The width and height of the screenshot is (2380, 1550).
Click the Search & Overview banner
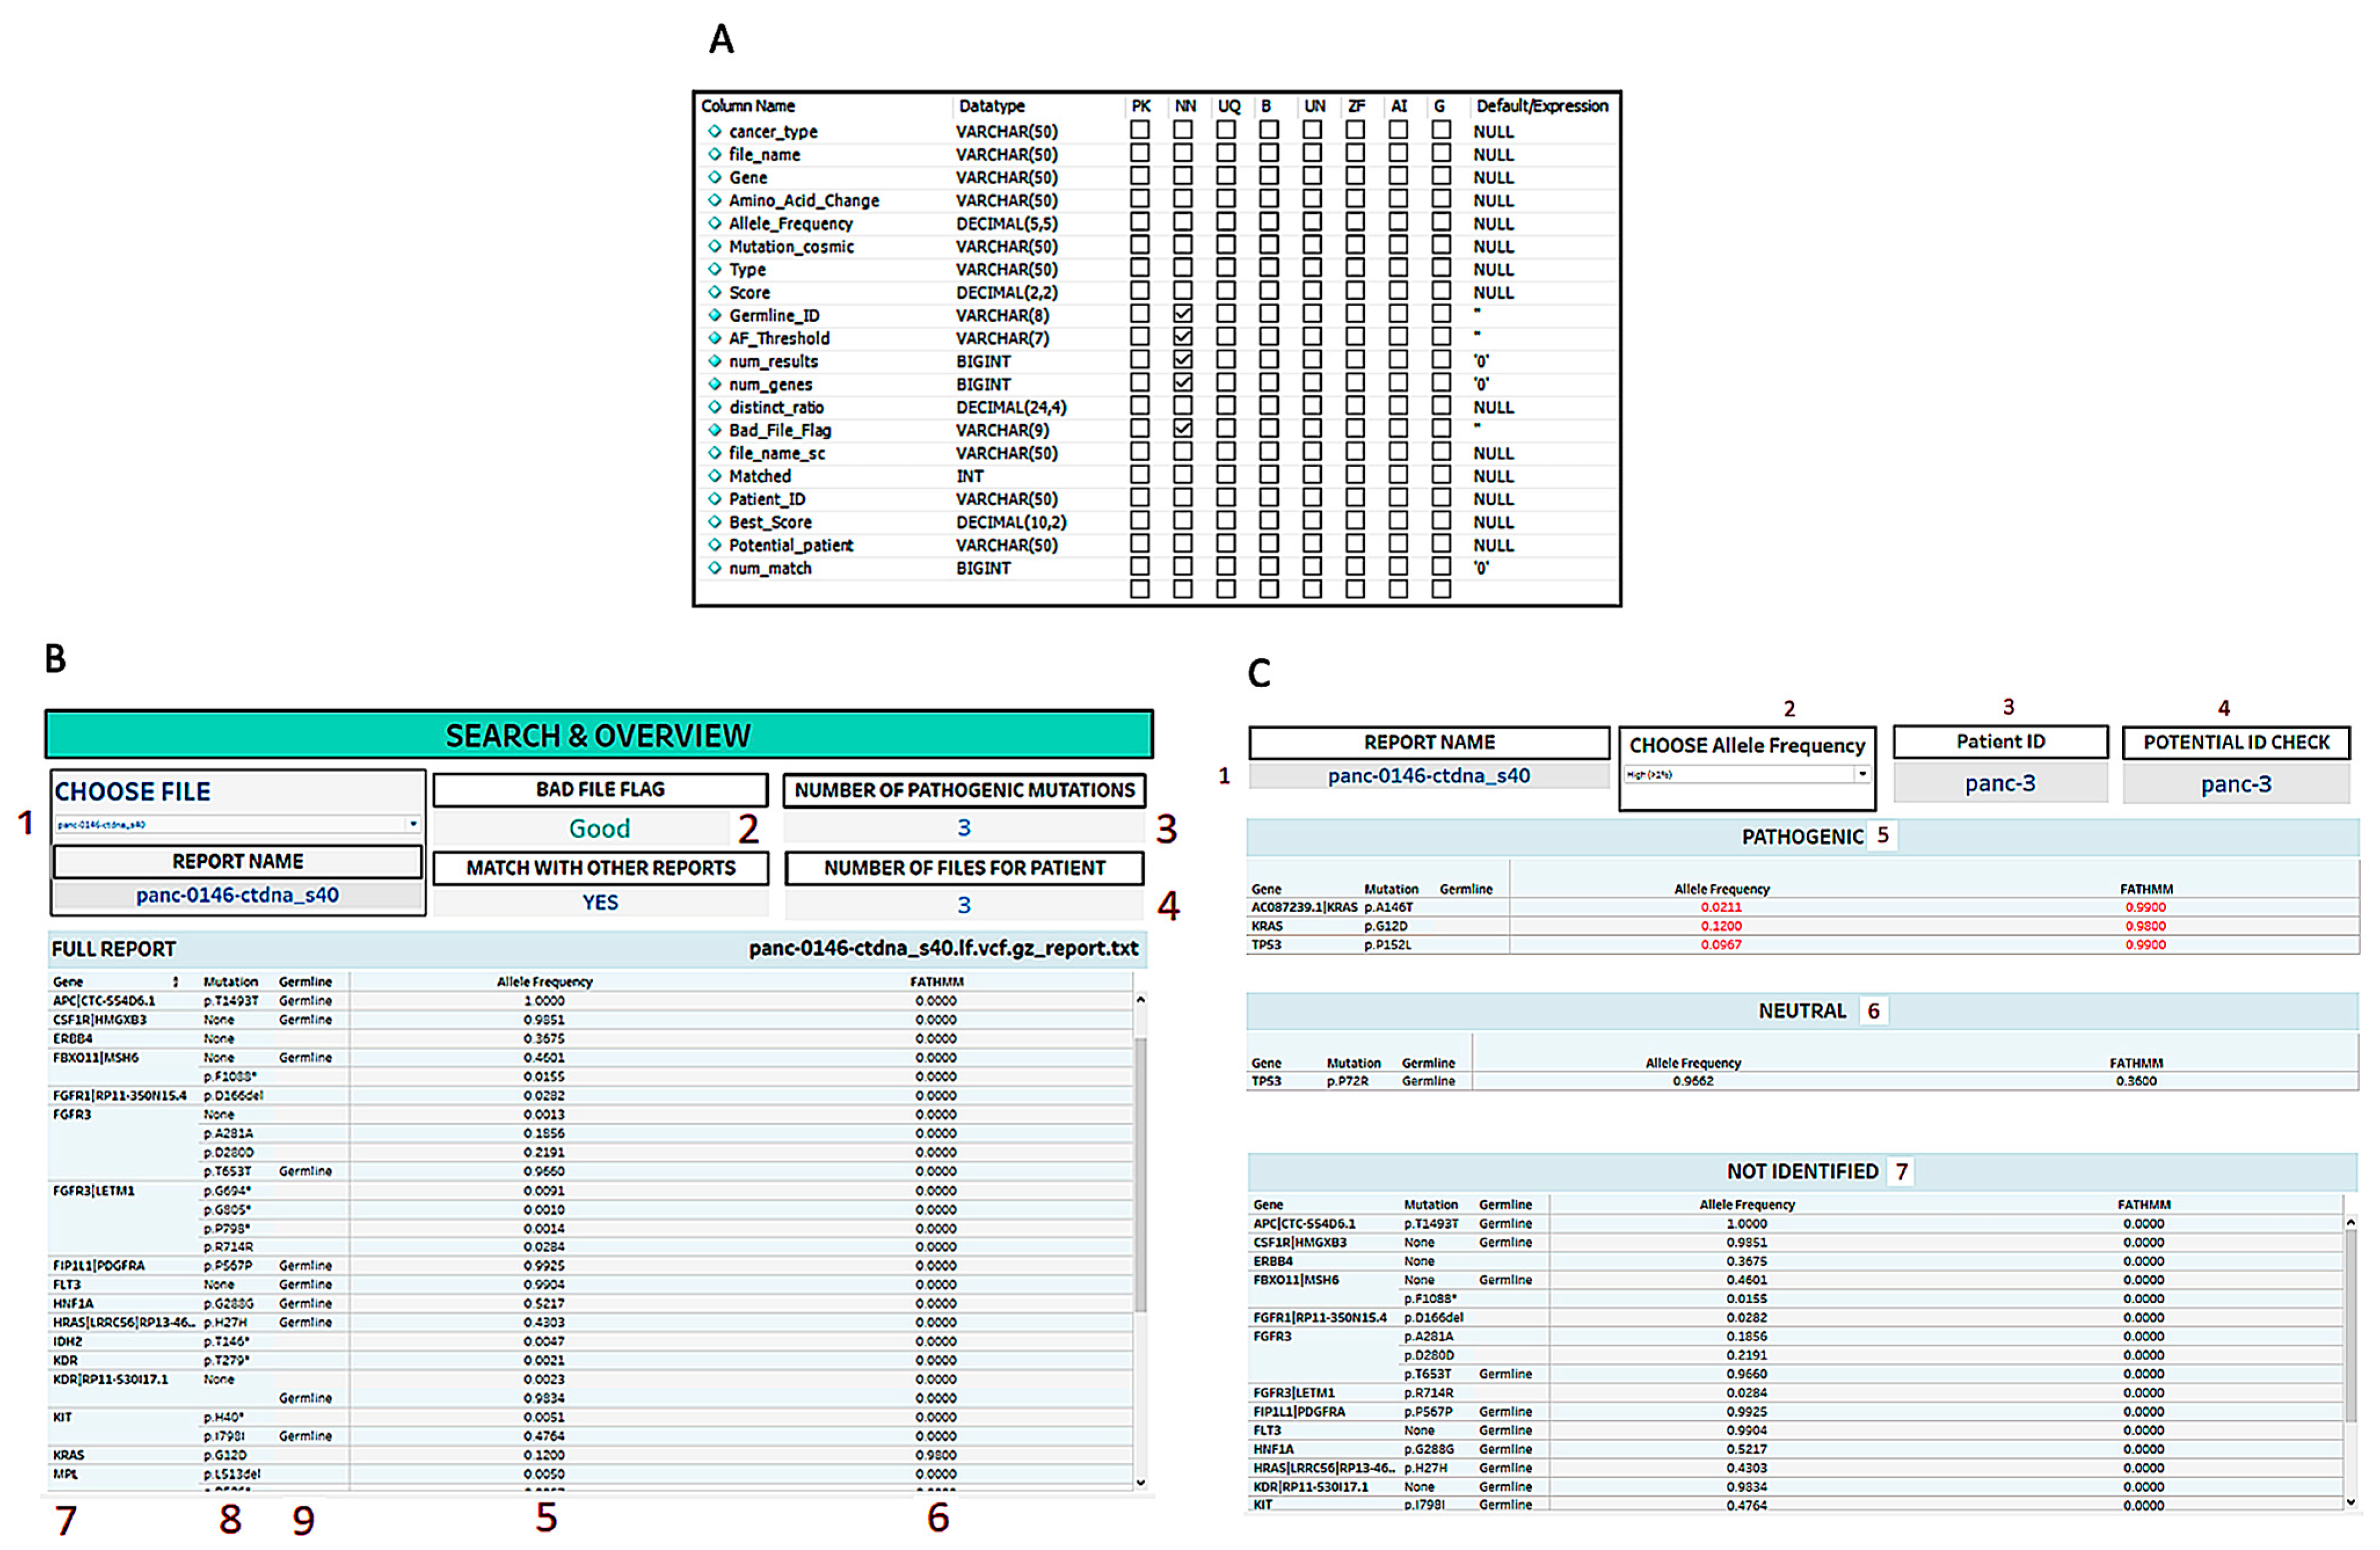[x=598, y=736]
